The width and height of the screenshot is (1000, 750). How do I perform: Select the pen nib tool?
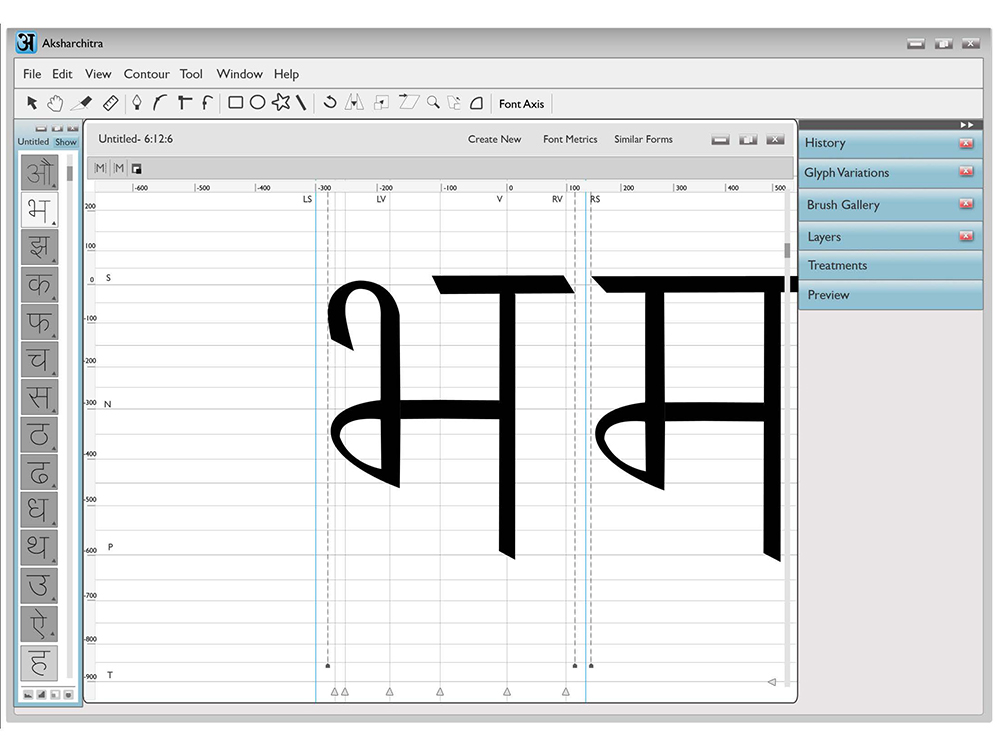coord(136,103)
